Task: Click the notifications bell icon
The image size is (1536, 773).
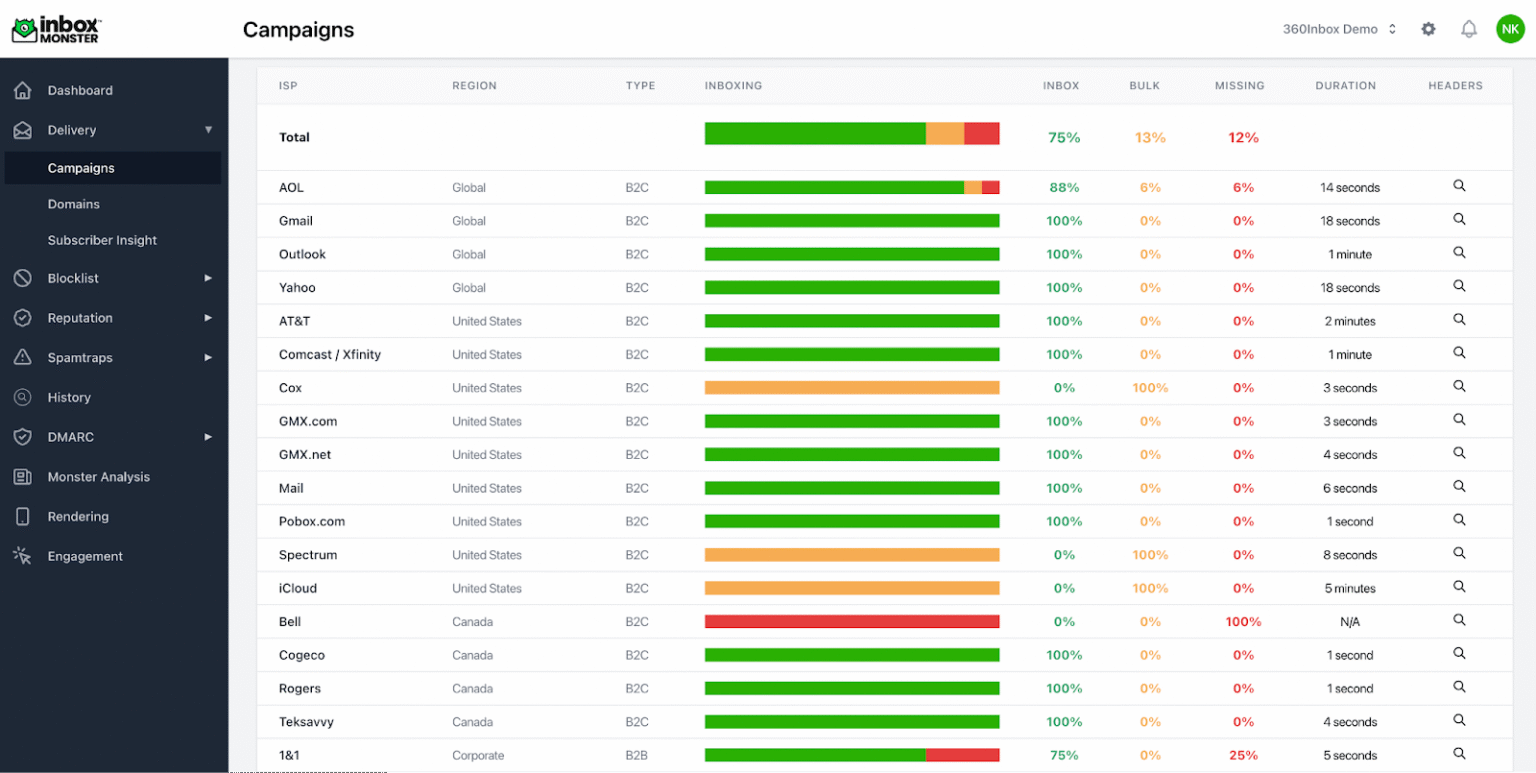Action: [x=1469, y=29]
